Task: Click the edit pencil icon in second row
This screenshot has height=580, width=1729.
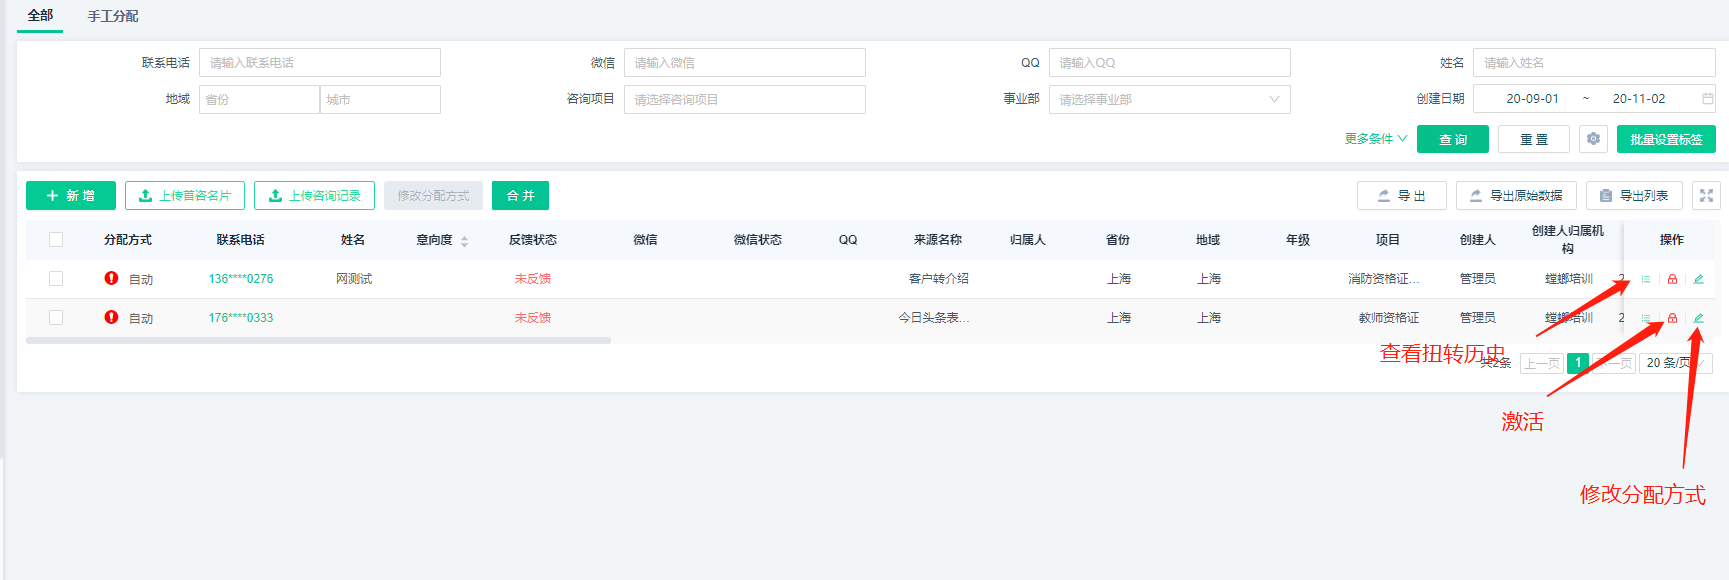Action: 1698,318
